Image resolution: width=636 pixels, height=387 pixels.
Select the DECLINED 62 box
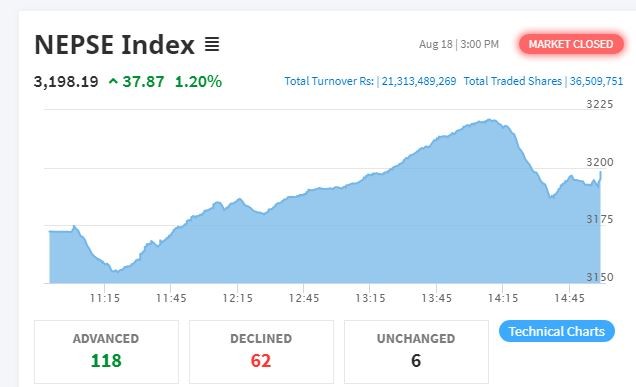[x=261, y=352]
